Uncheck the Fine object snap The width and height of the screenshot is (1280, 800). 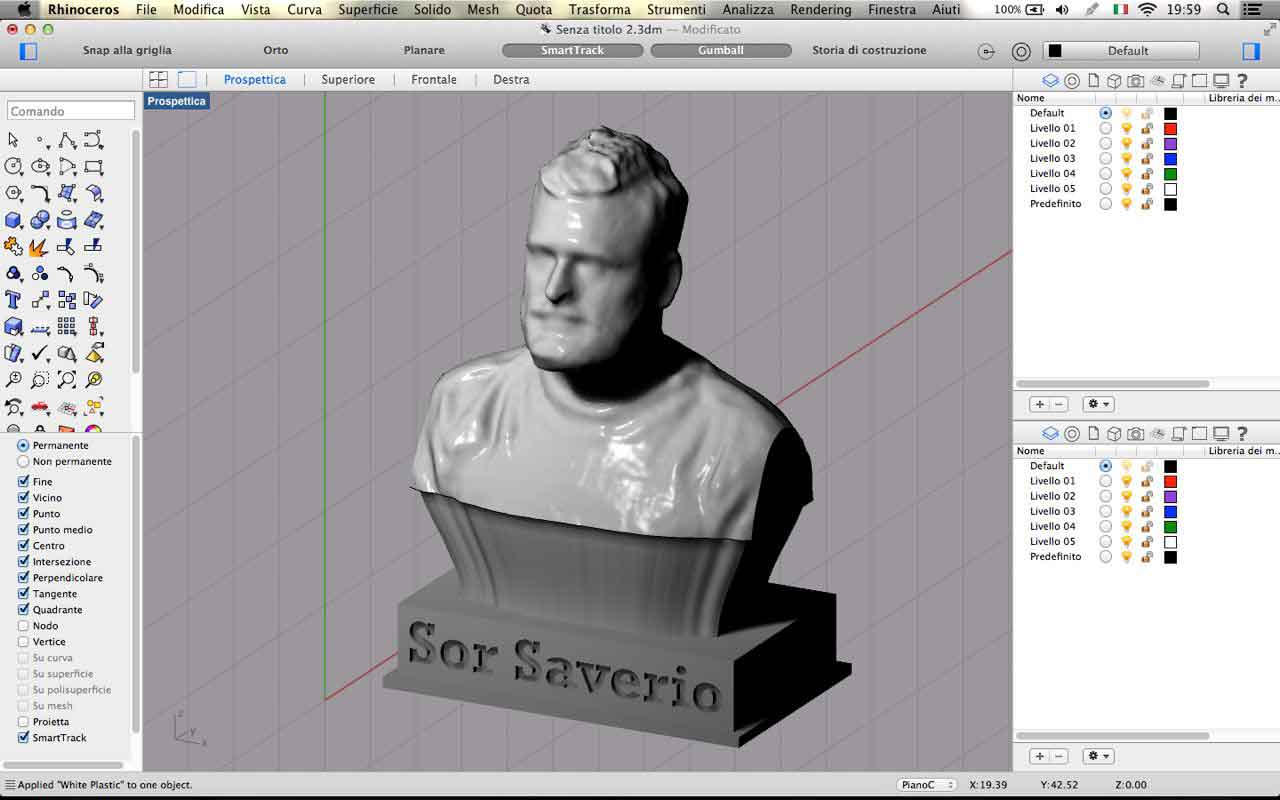coord(23,482)
